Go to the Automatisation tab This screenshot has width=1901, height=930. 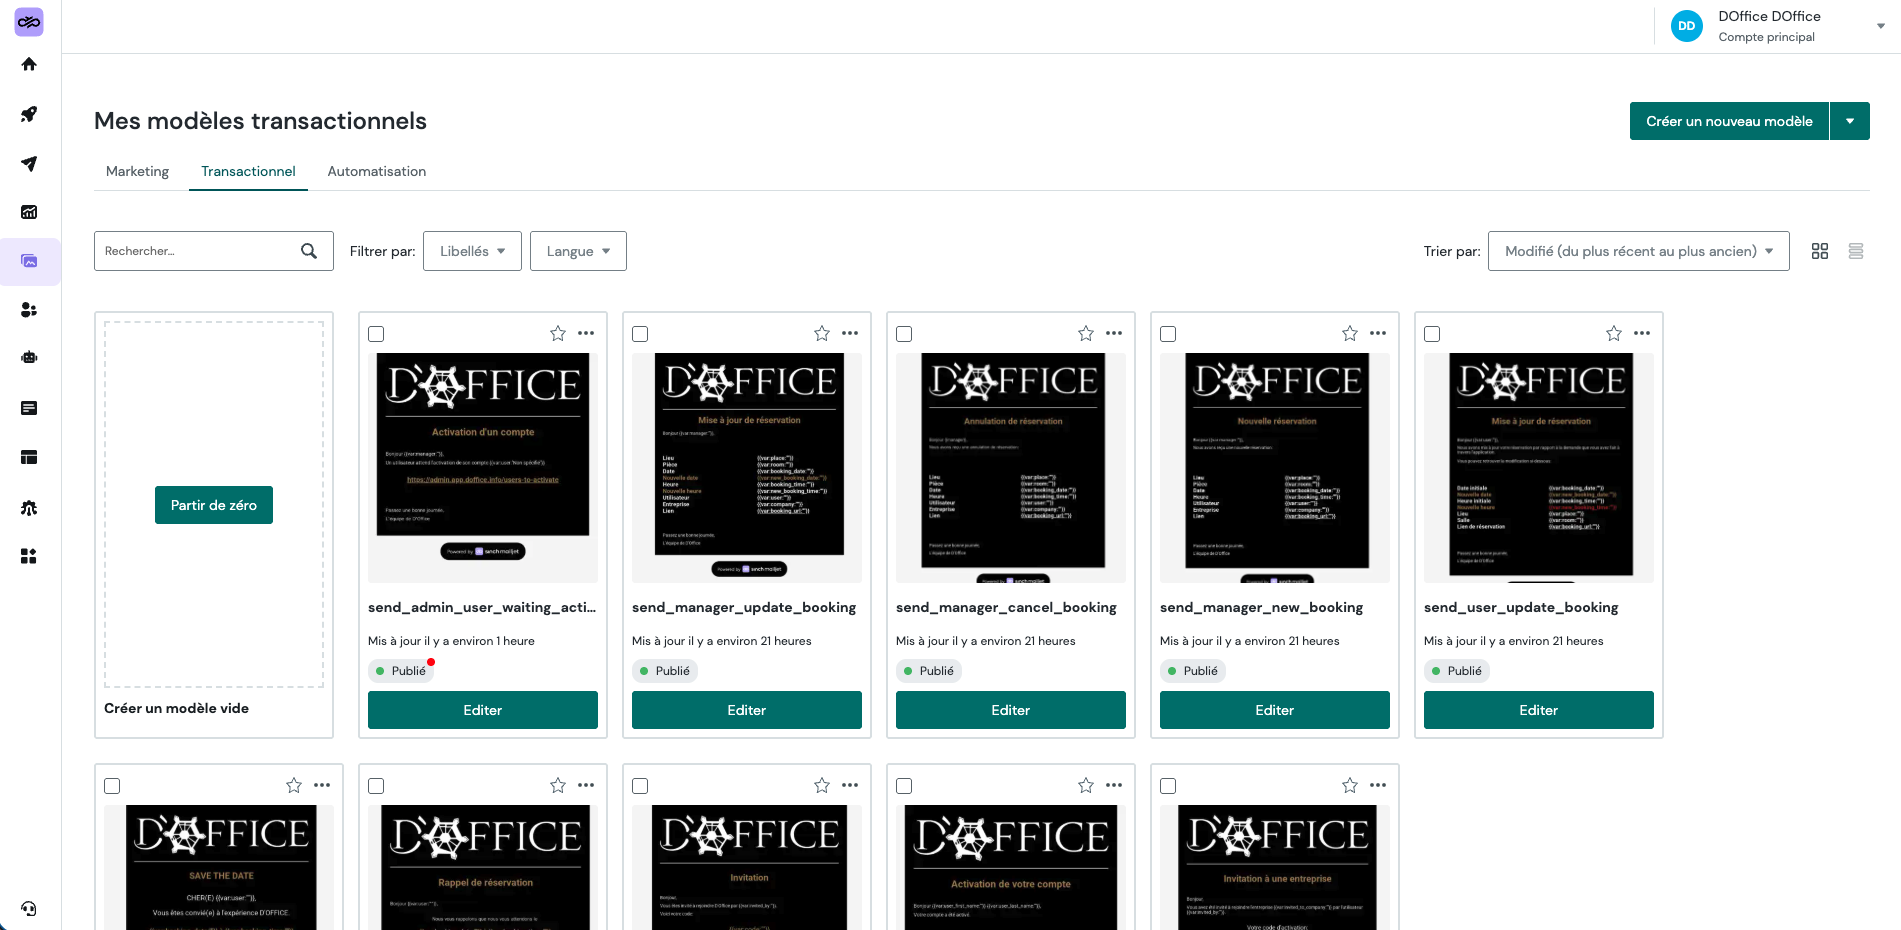(x=376, y=171)
